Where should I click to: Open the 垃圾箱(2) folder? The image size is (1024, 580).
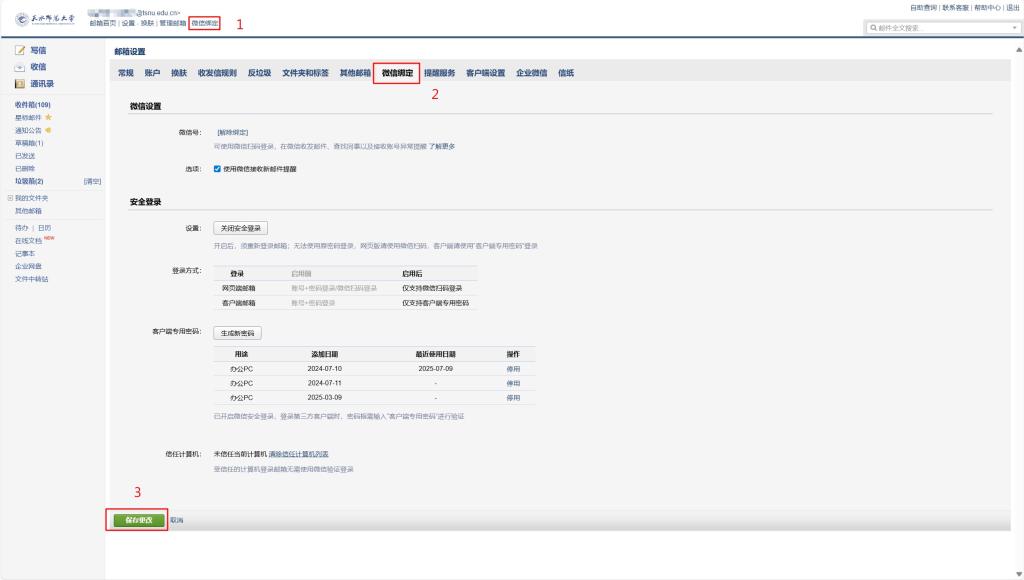click(x=29, y=181)
